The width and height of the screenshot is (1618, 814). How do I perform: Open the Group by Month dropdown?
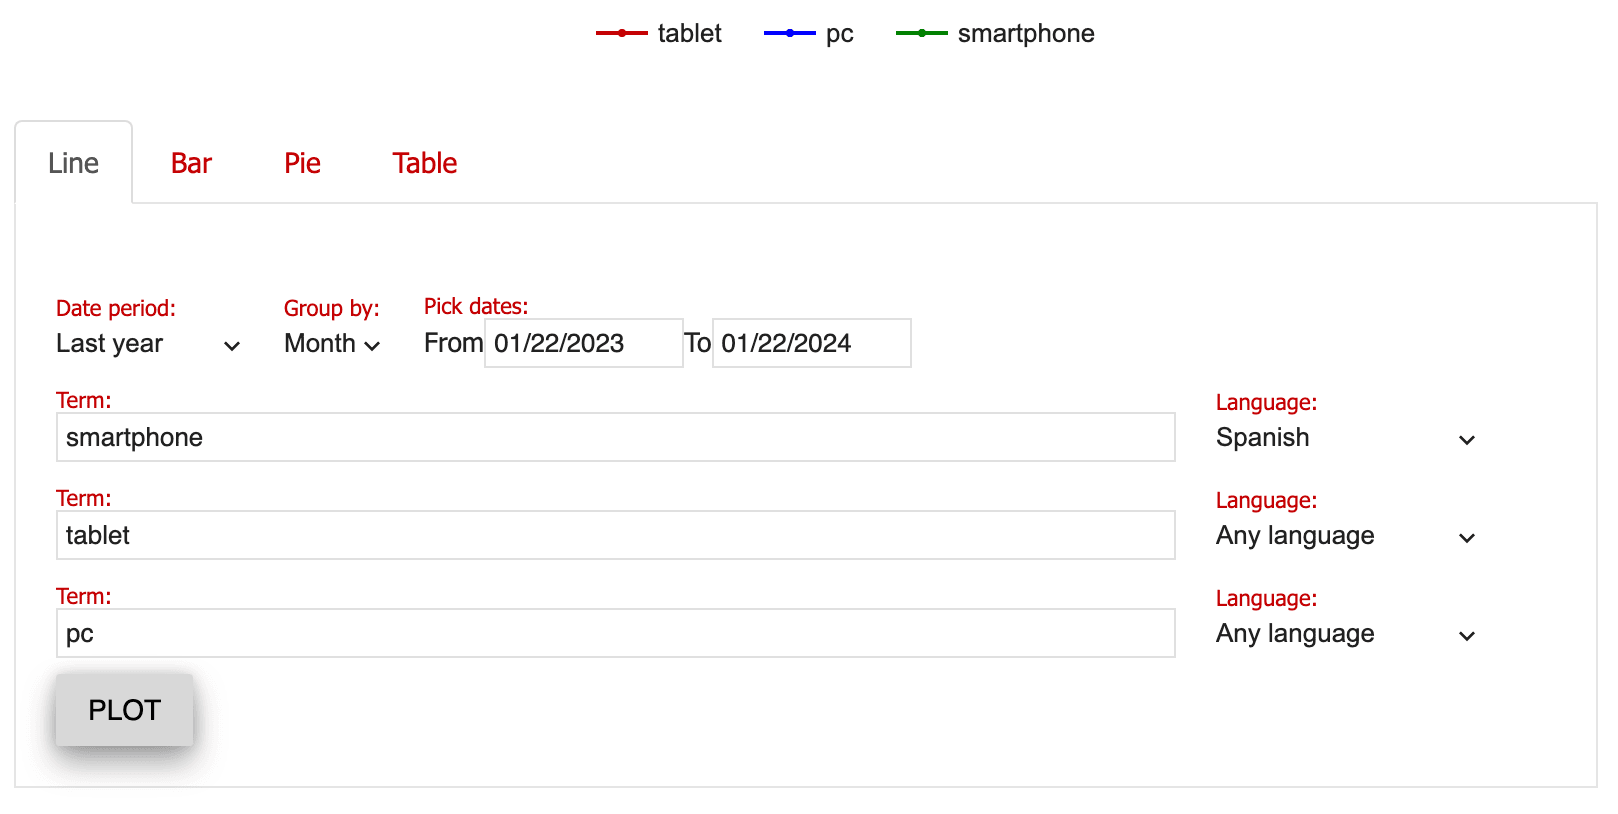pyautogui.click(x=331, y=344)
